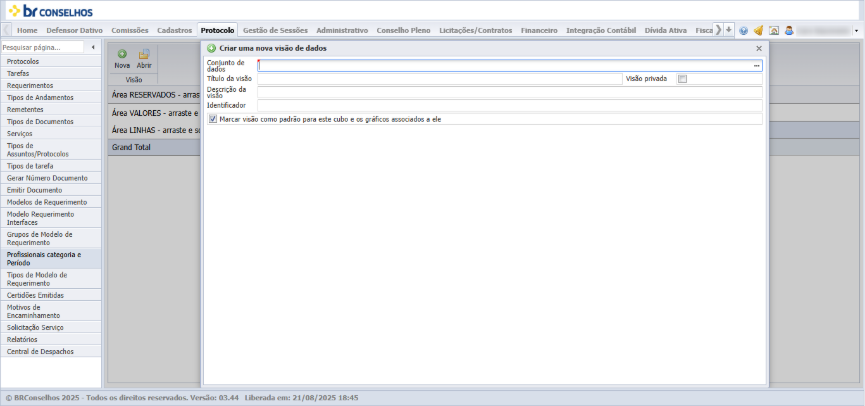Open Tipos de Andamentos sidebar item

(51, 98)
